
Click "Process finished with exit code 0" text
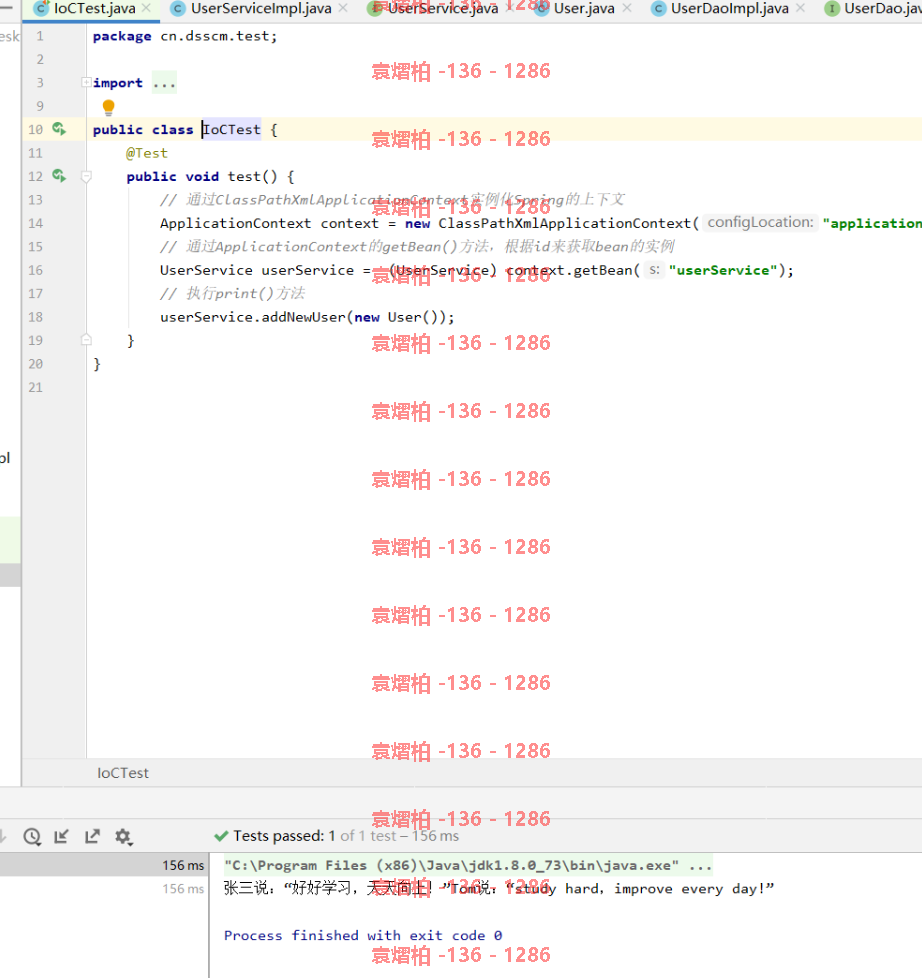point(363,936)
